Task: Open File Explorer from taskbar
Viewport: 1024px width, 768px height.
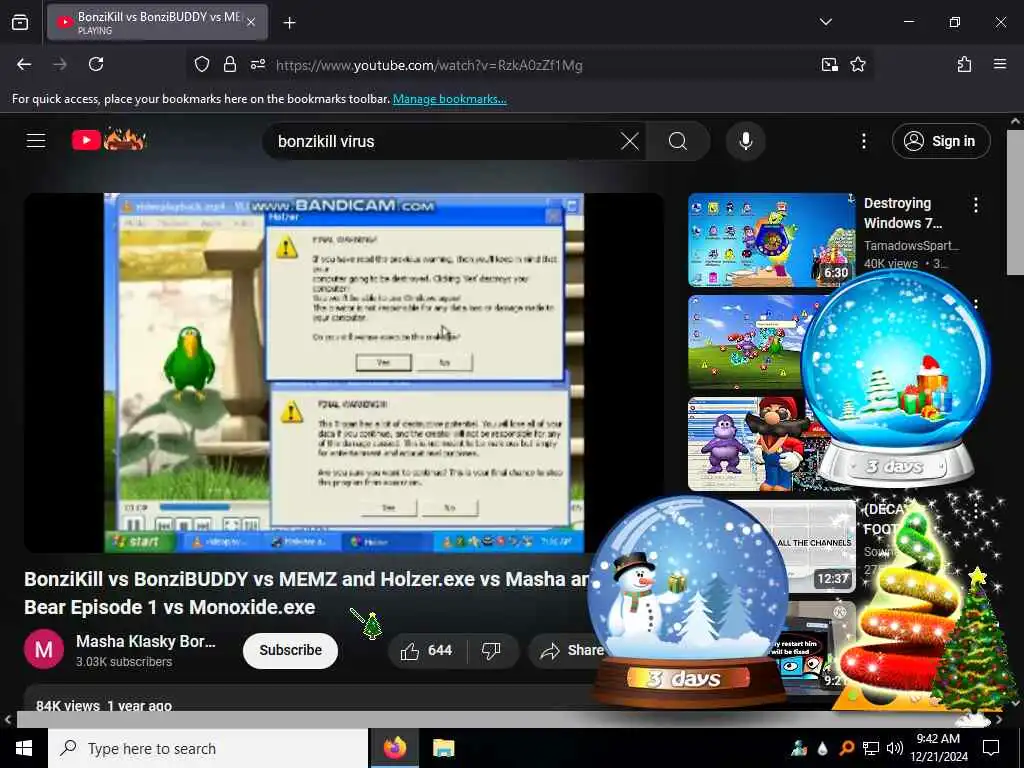Action: pyautogui.click(x=443, y=748)
